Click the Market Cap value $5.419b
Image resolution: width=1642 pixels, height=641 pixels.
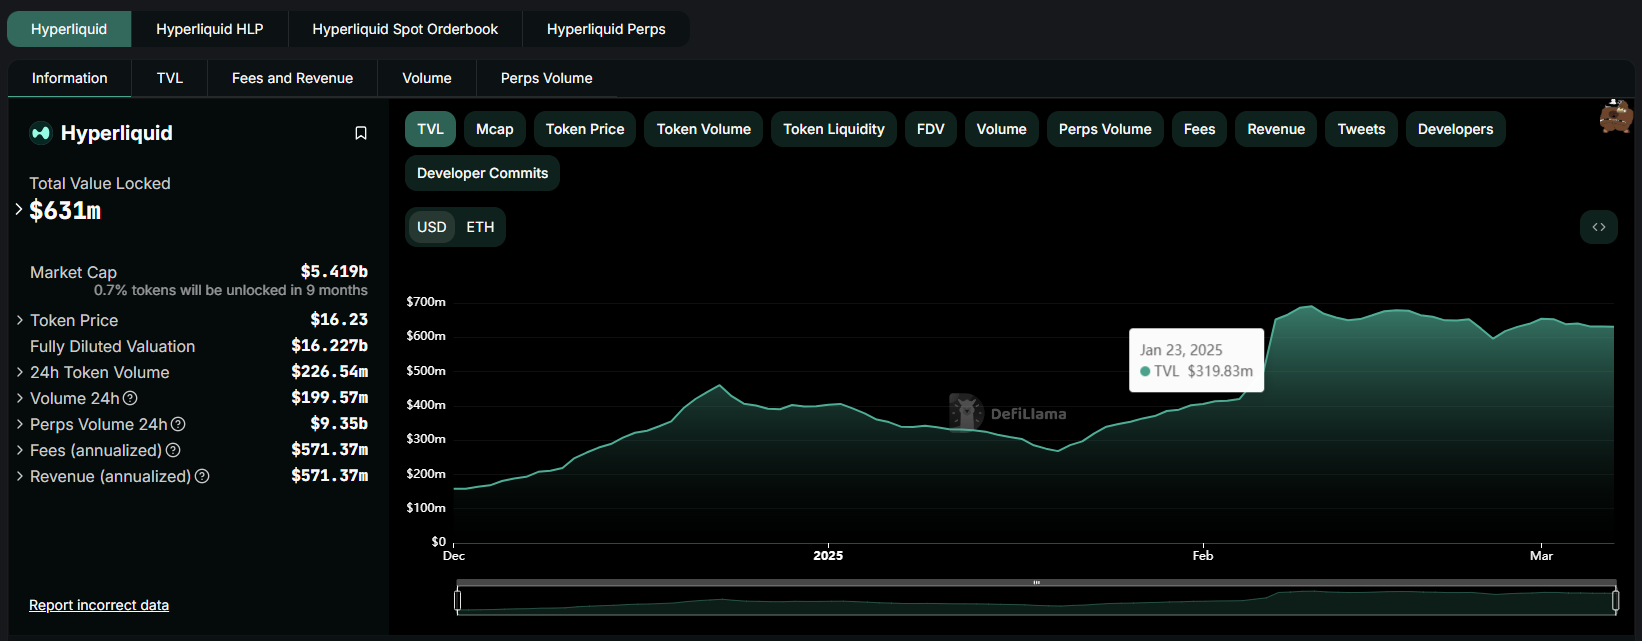pyautogui.click(x=334, y=271)
